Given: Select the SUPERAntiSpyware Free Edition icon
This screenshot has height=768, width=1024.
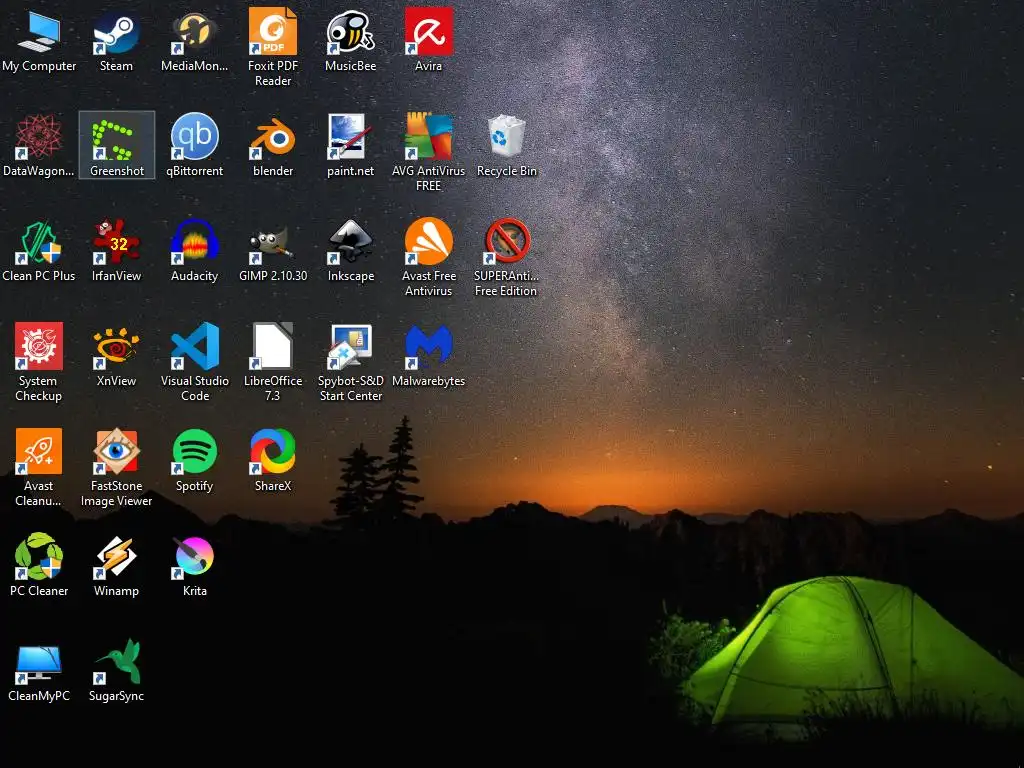Looking at the screenshot, I should 507,242.
